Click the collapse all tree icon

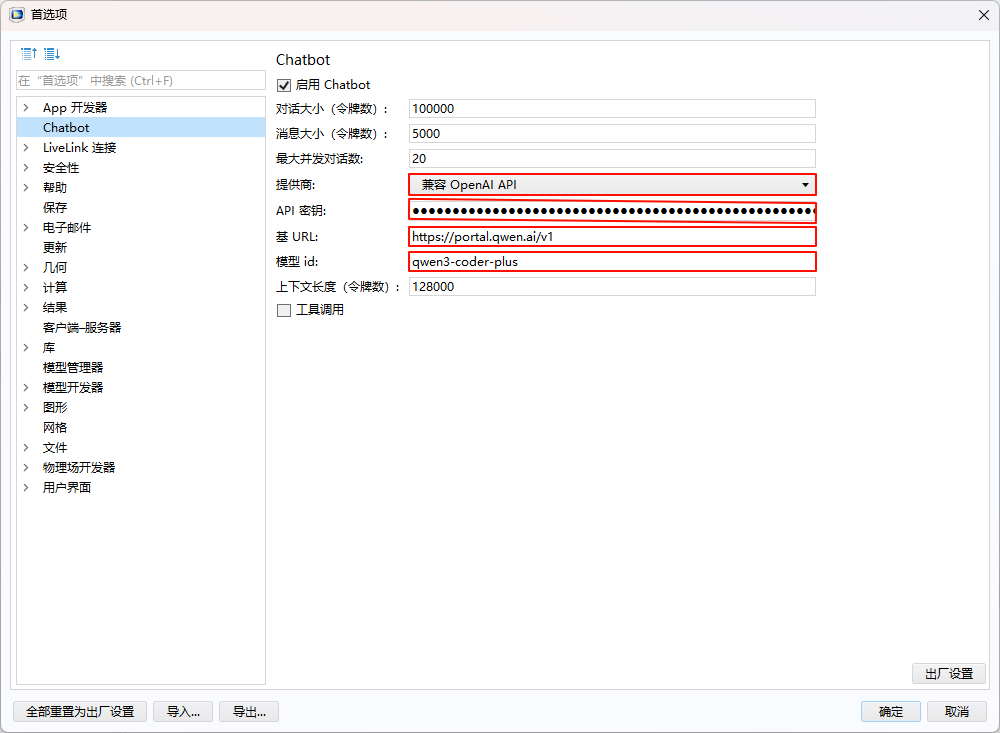tap(29, 54)
